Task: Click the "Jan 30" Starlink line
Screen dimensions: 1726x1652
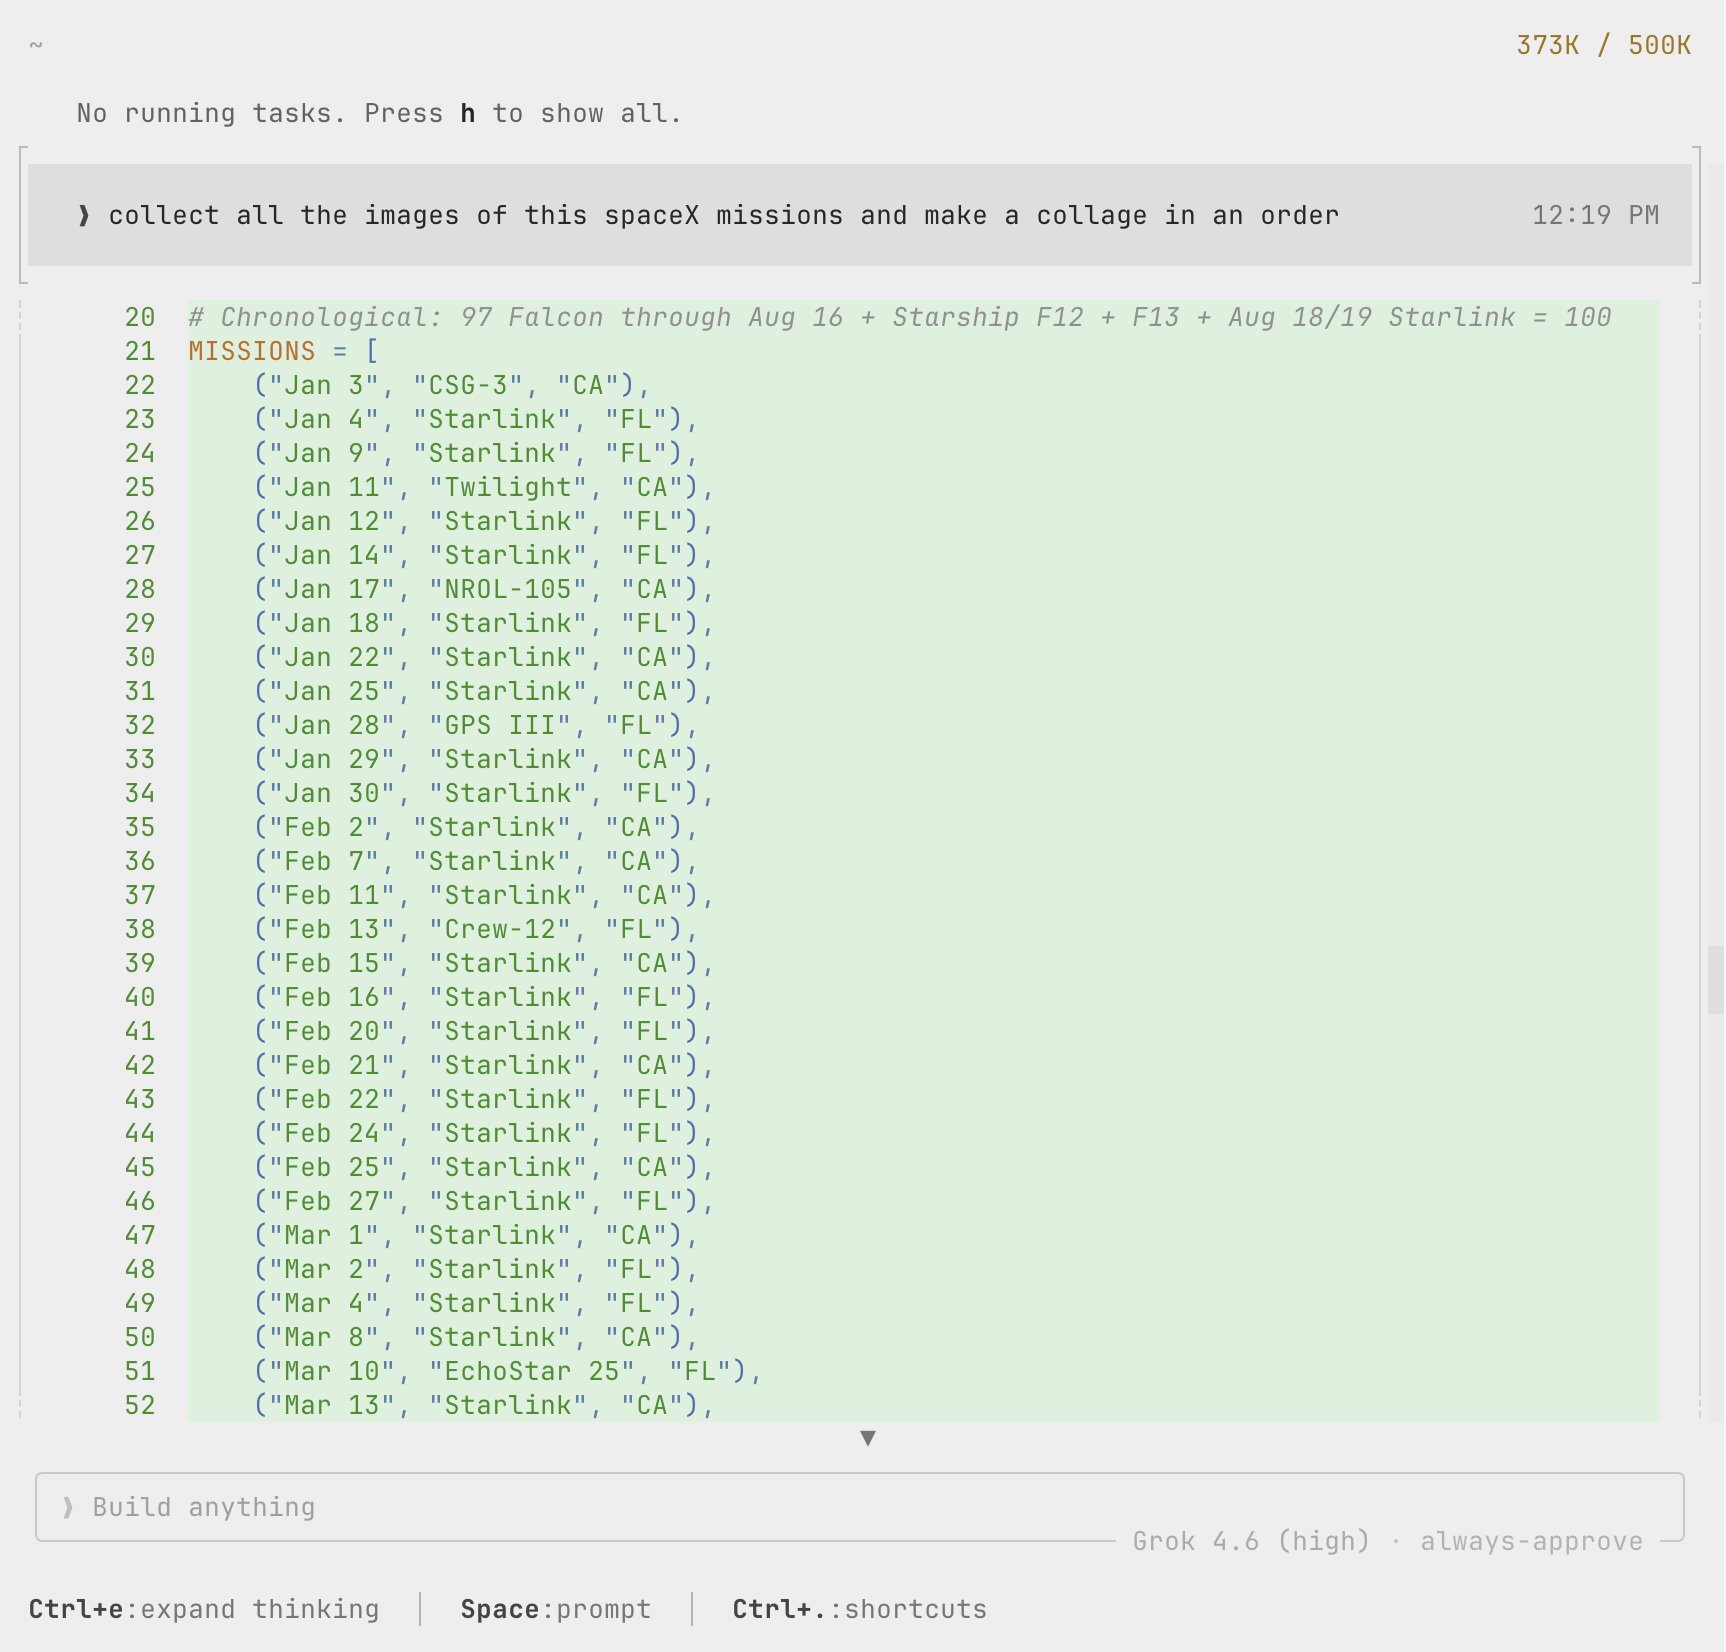Action: [x=484, y=793]
